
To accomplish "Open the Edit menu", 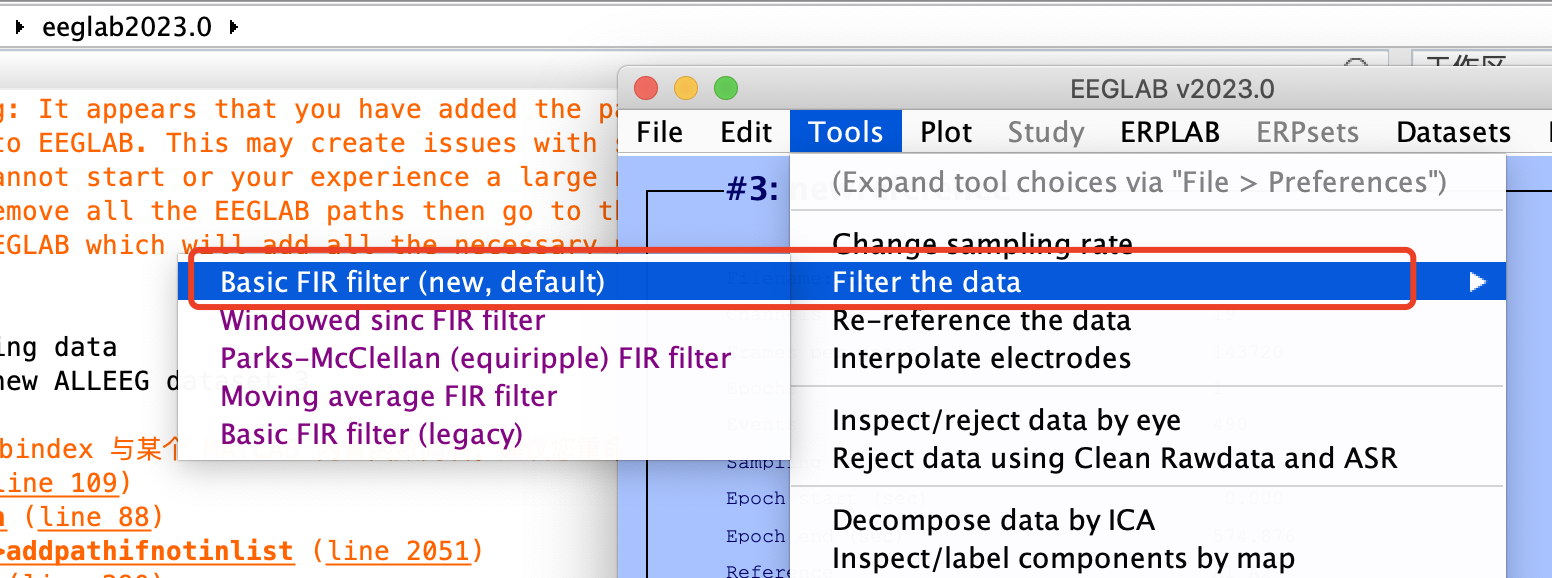I will click(x=746, y=132).
